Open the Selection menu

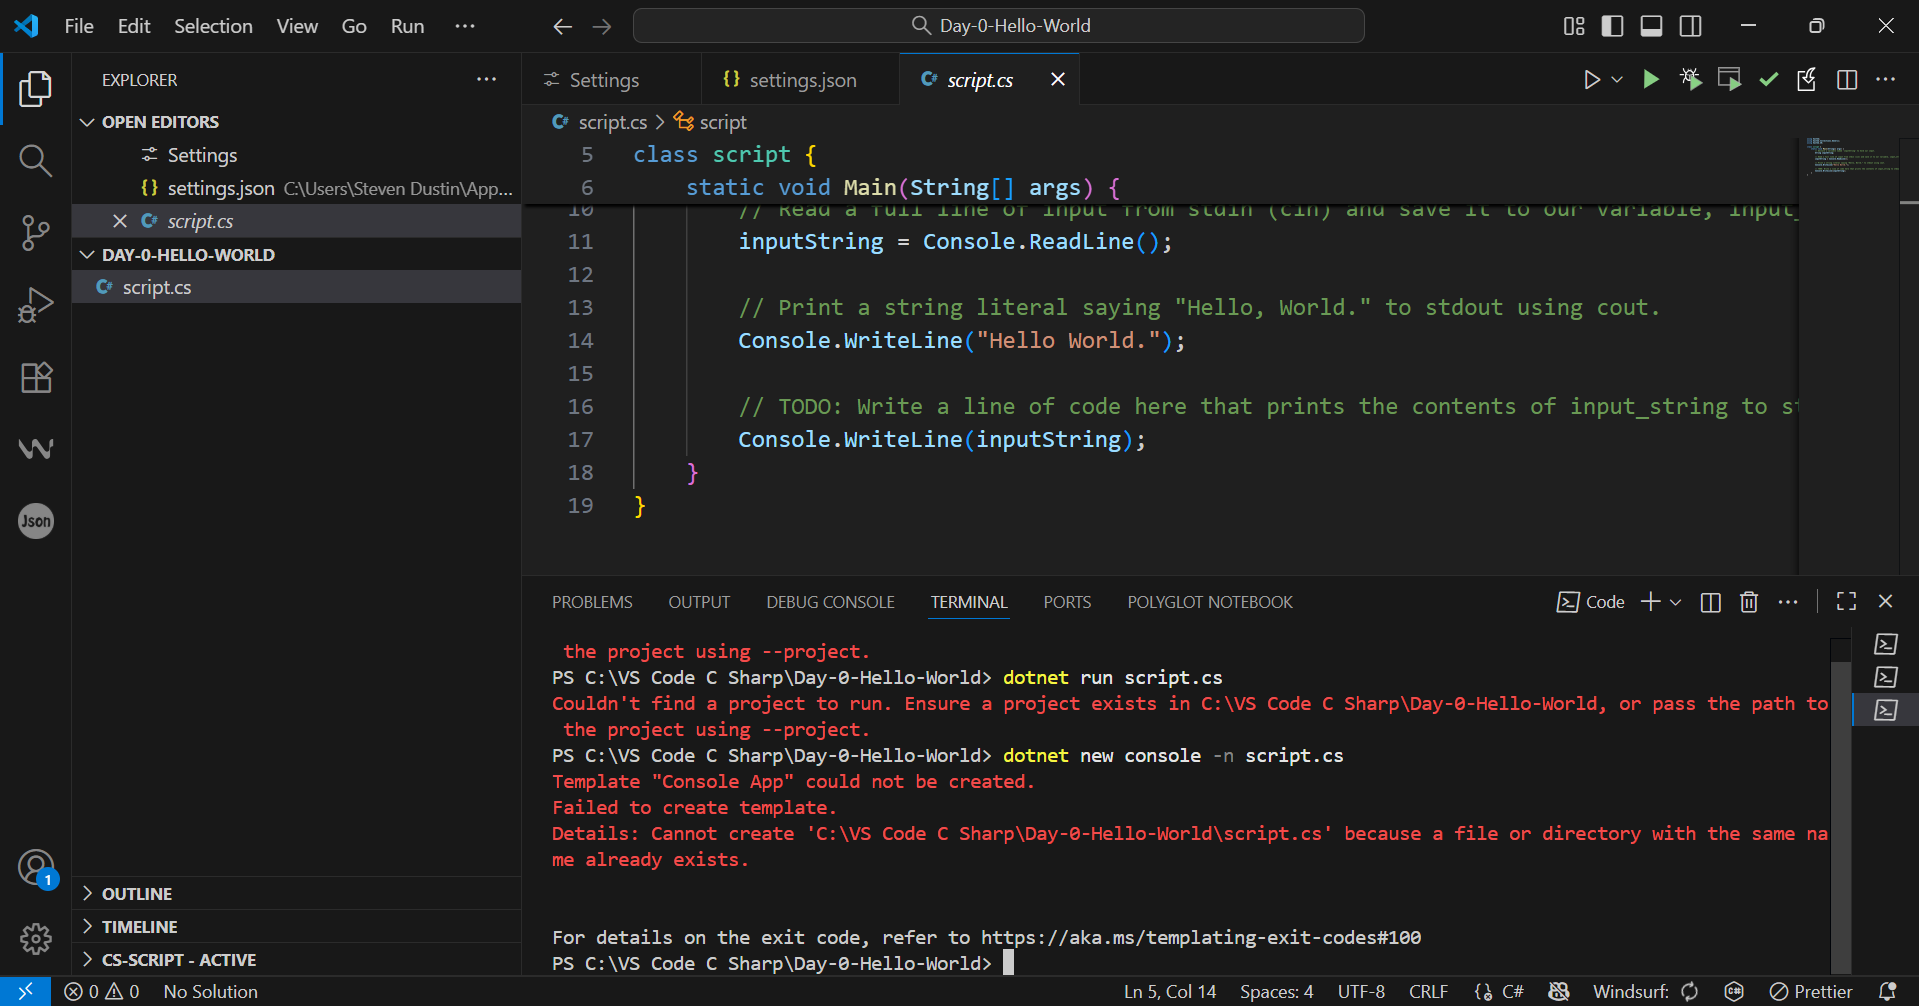tap(213, 26)
